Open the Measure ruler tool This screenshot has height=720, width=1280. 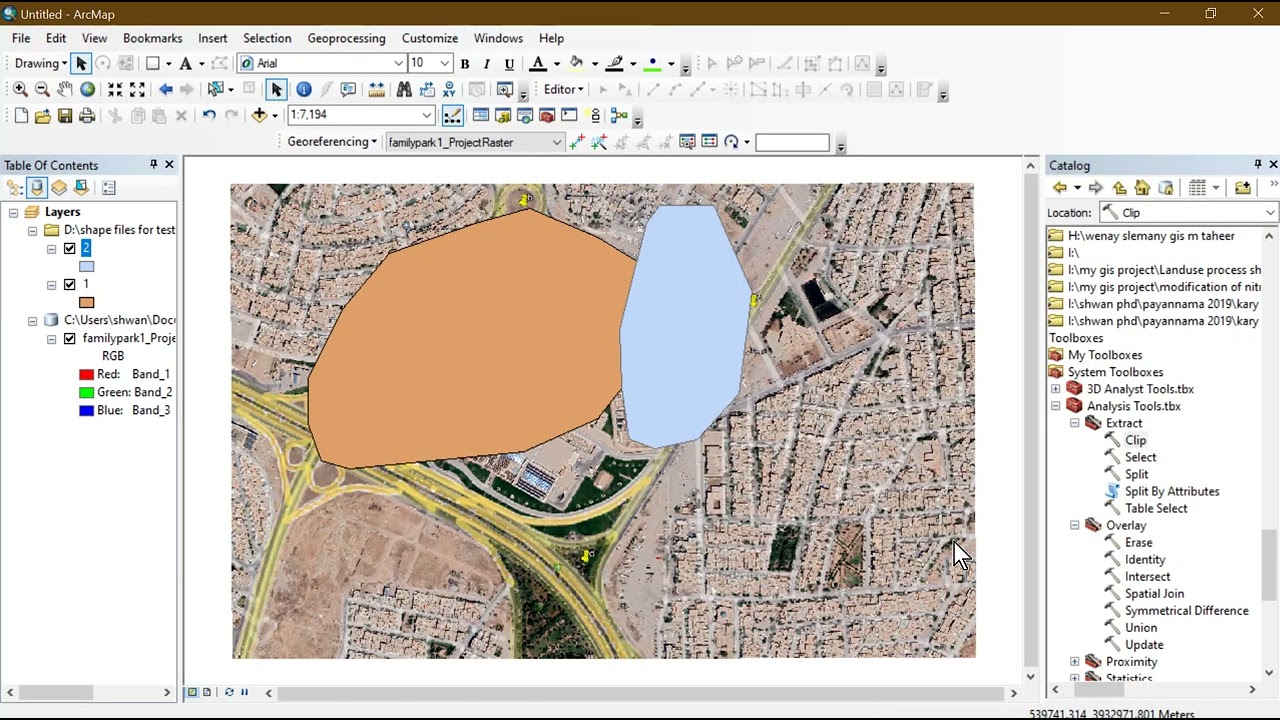tap(376, 90)
